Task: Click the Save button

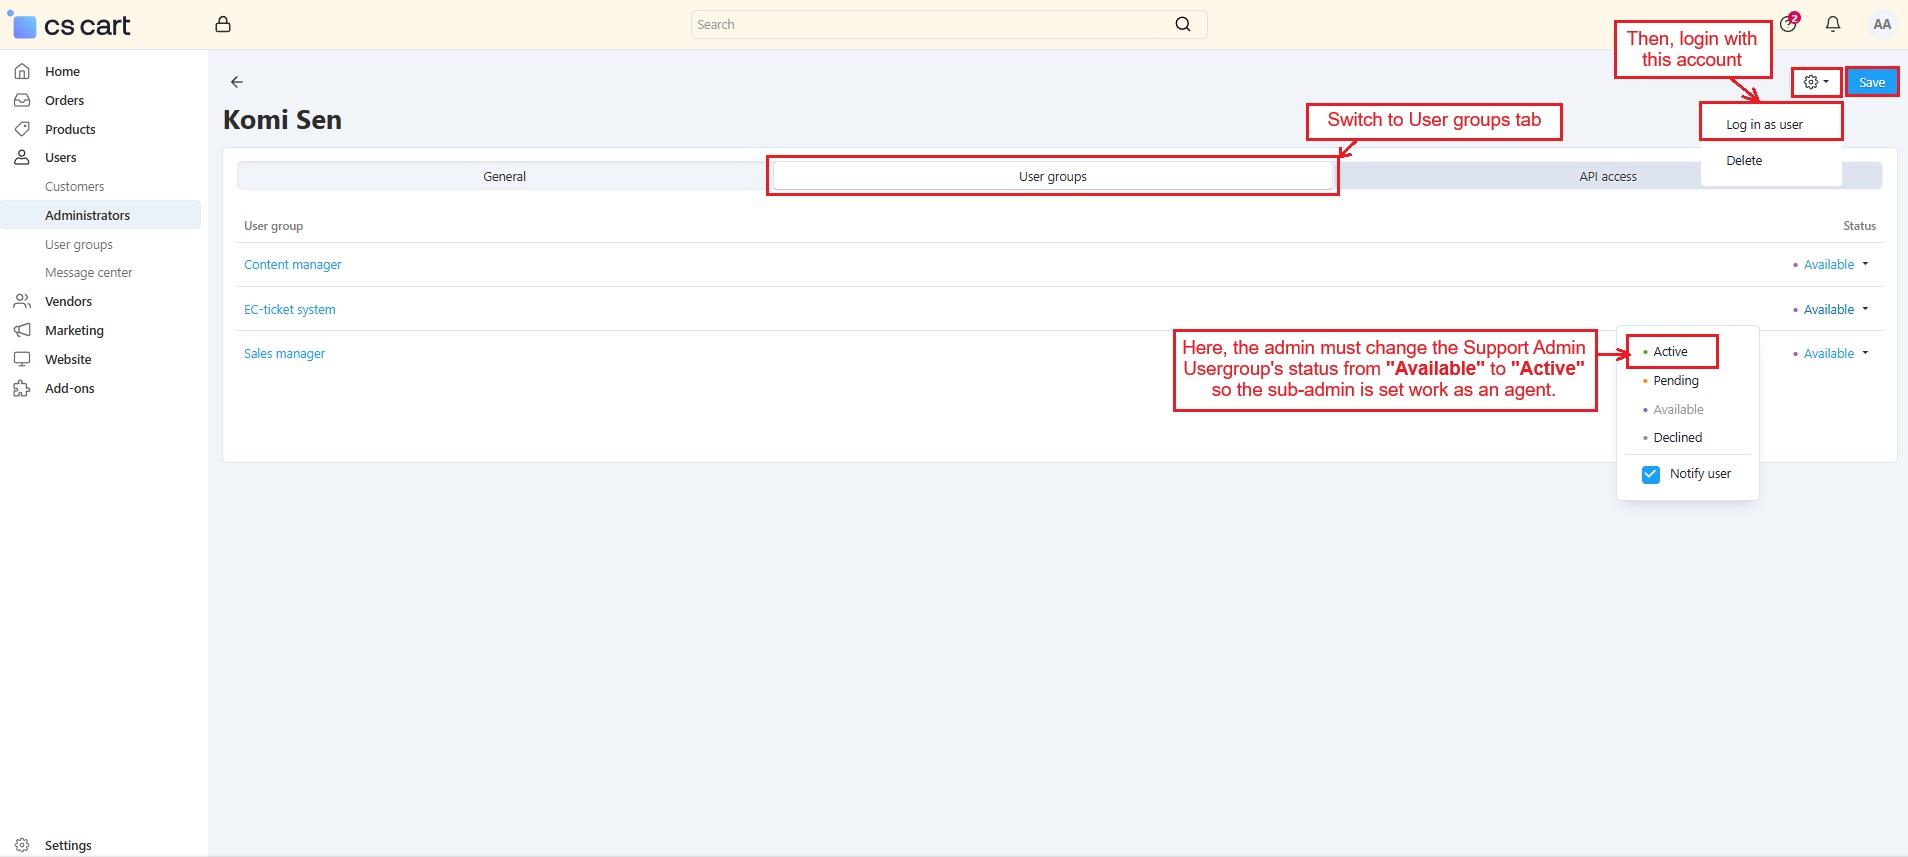Action: tap(1871, 83)
